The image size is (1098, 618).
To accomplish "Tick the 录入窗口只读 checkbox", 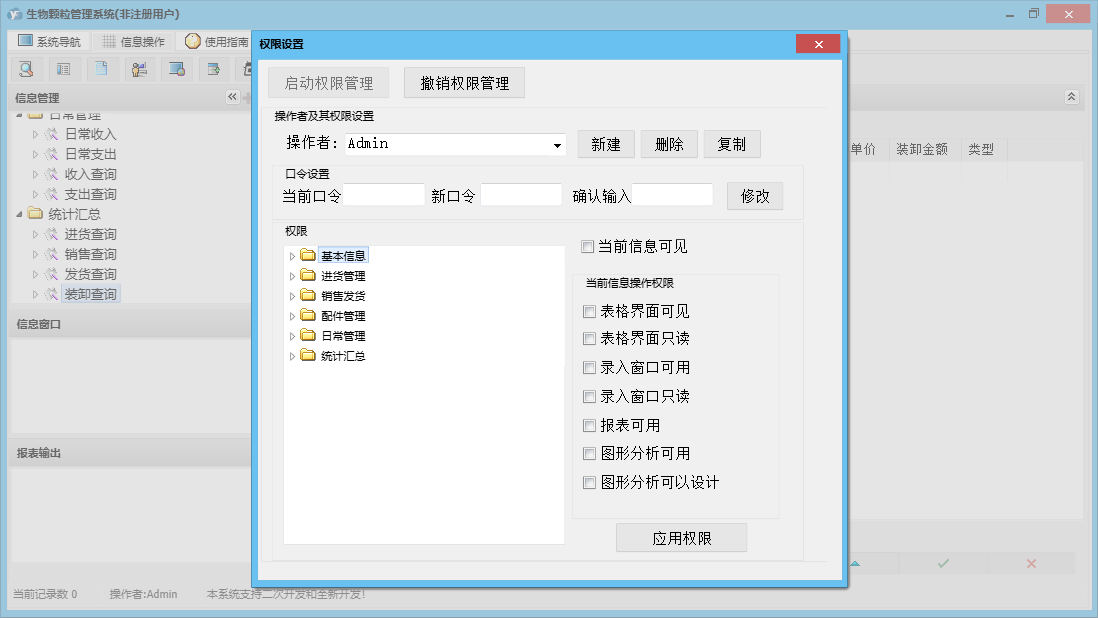I will pos(590,397).
